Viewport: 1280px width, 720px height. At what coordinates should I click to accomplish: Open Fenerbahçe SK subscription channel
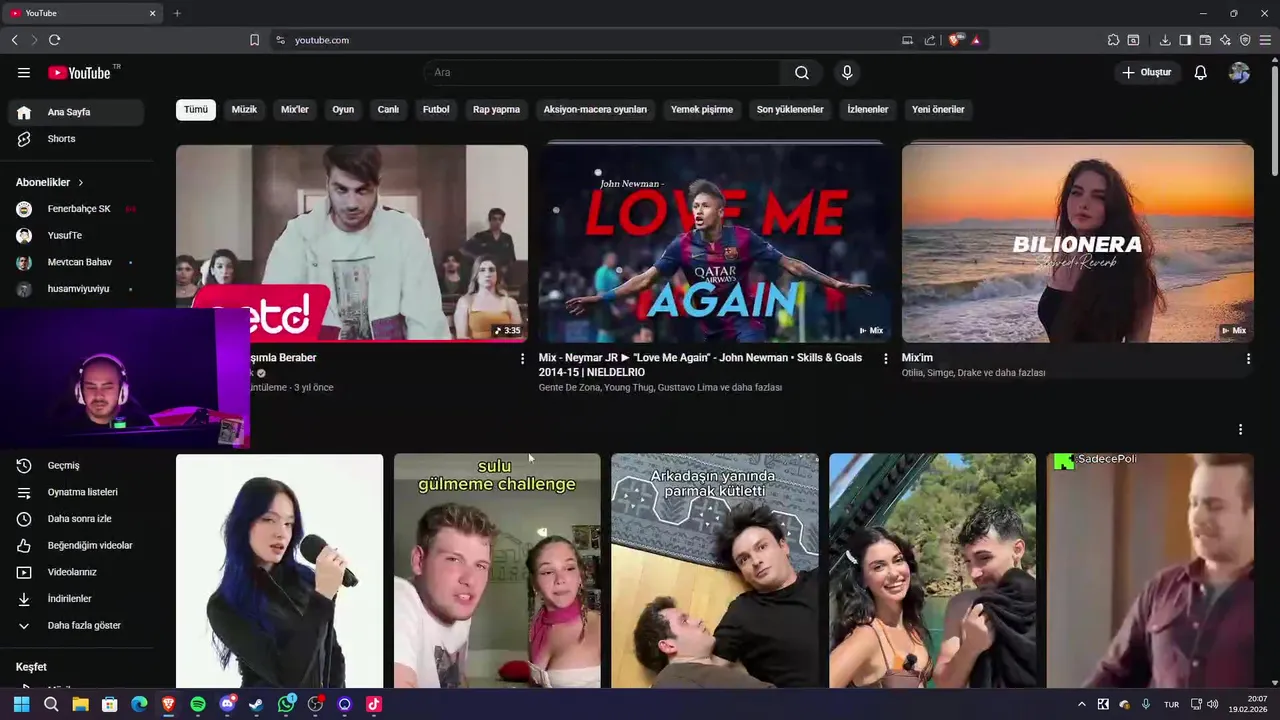coord(76,209)
